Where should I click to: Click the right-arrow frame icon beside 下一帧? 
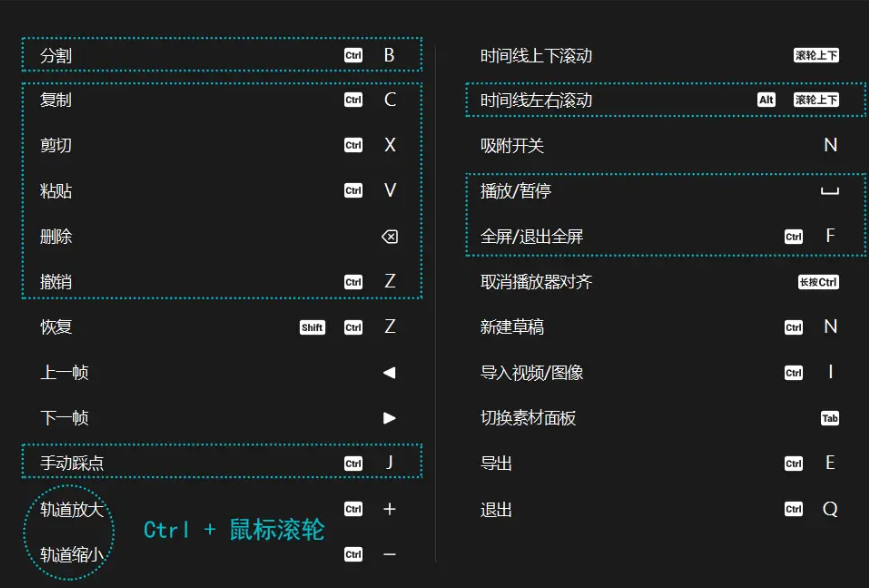tap(389, 418)
